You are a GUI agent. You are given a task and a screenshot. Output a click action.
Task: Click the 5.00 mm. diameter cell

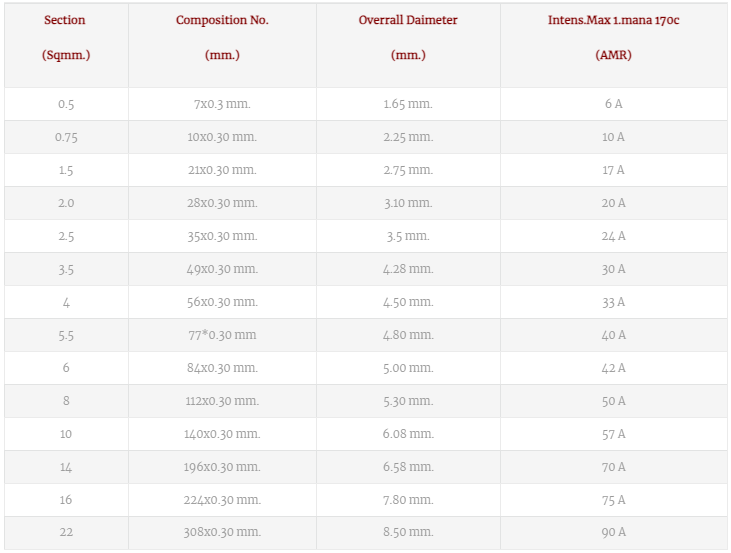point(408,368)
